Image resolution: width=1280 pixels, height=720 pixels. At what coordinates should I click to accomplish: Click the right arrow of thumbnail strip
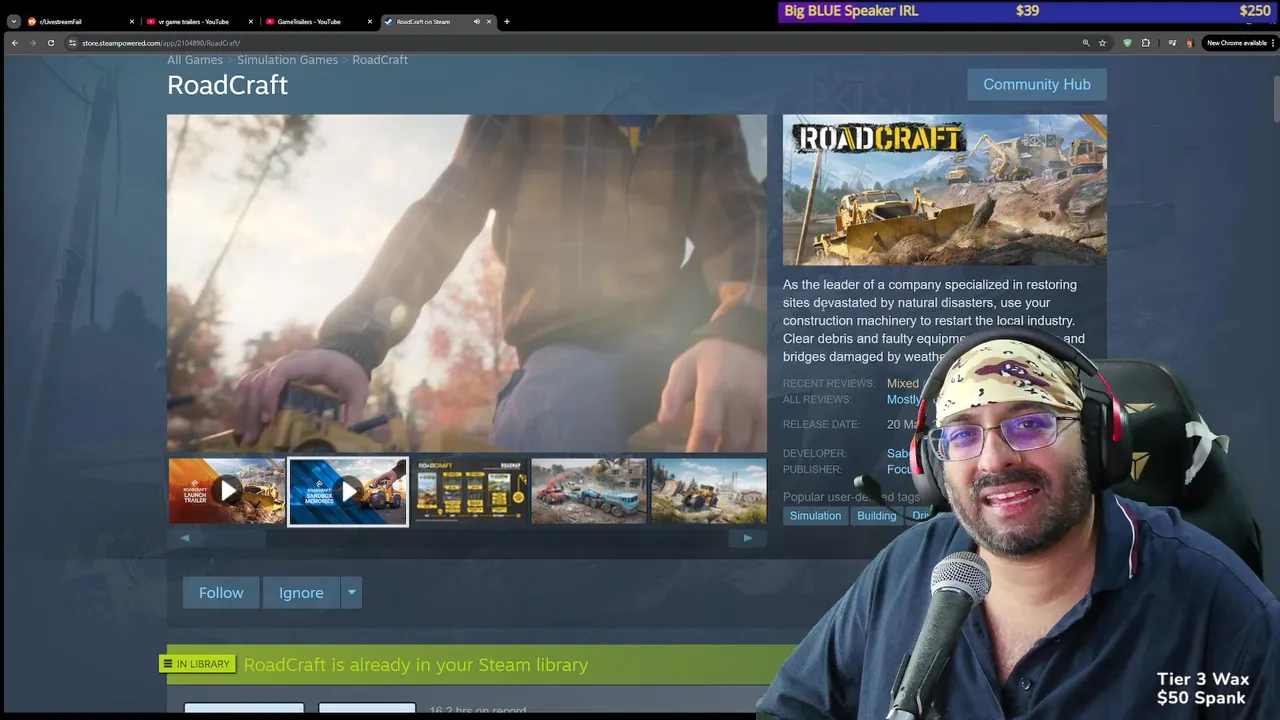[x=748, y=538]
